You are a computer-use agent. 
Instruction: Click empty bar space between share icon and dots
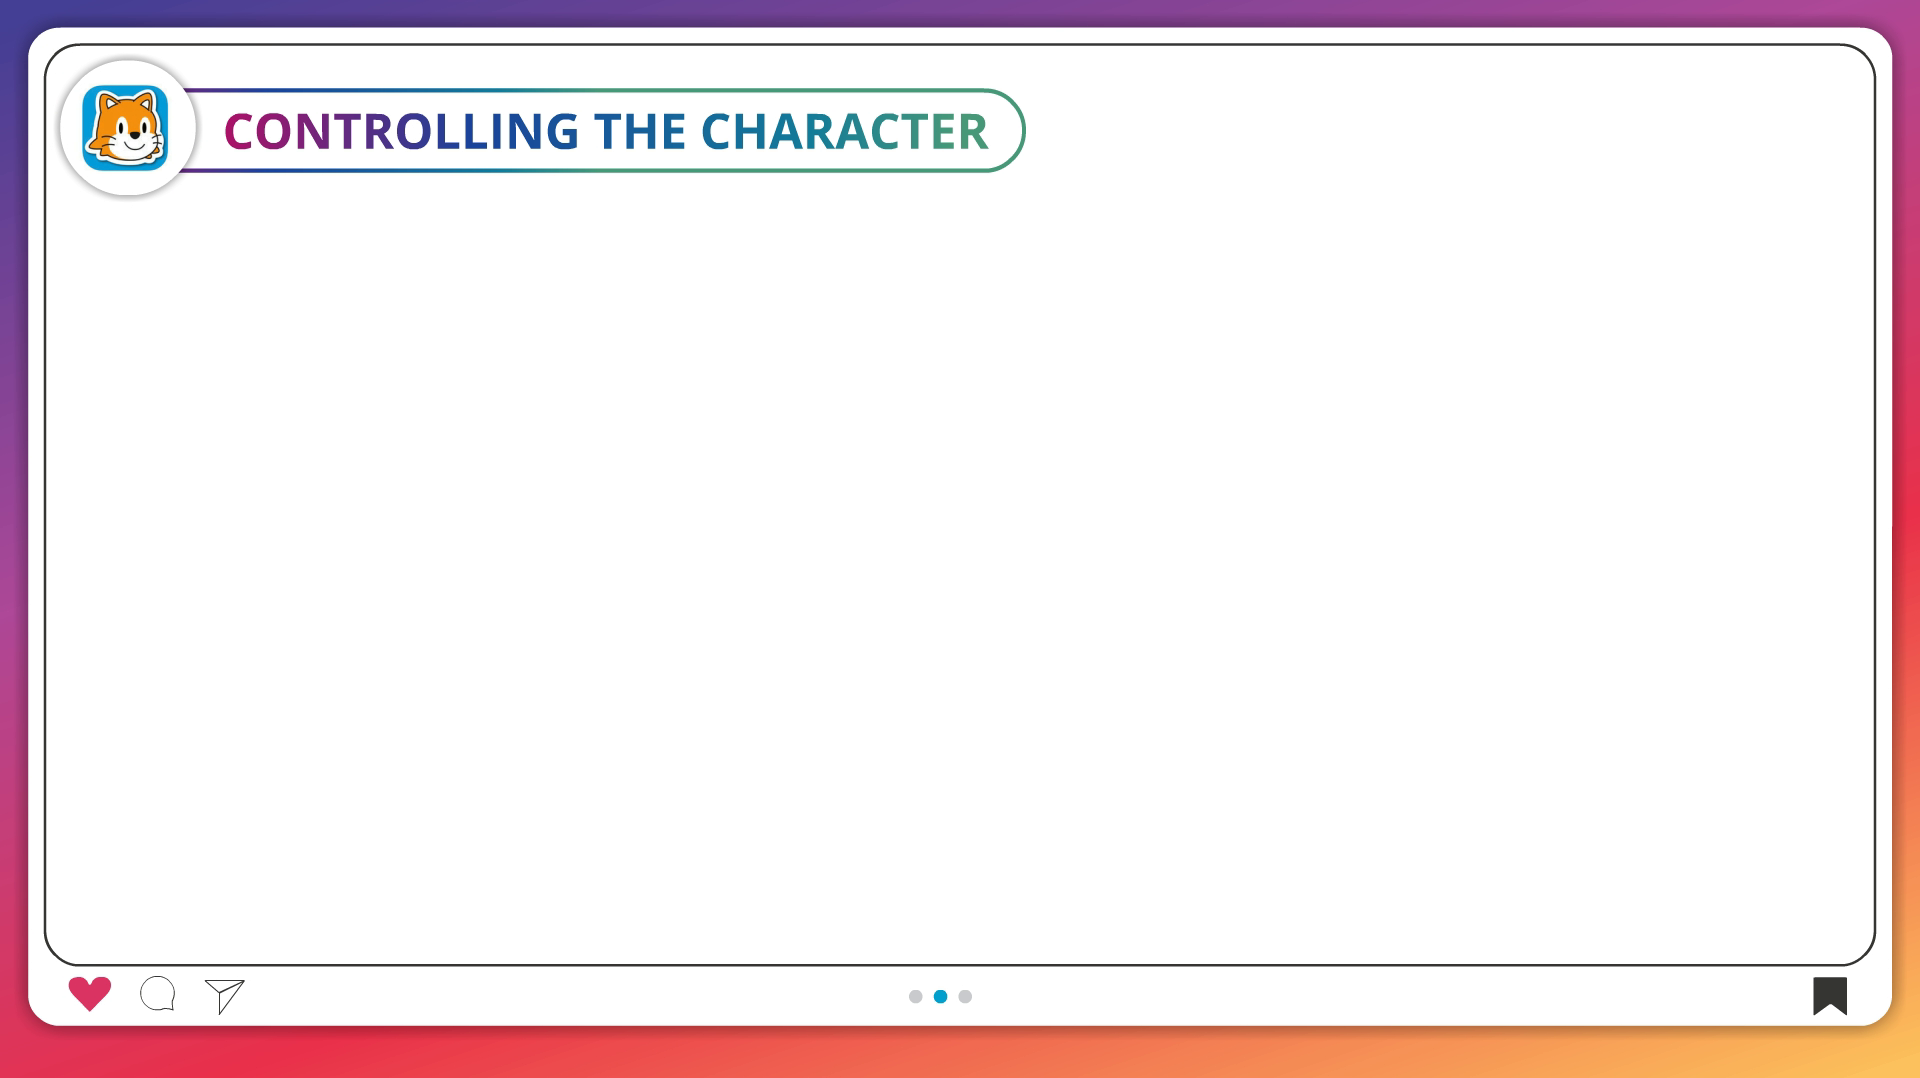click(570, 996)
